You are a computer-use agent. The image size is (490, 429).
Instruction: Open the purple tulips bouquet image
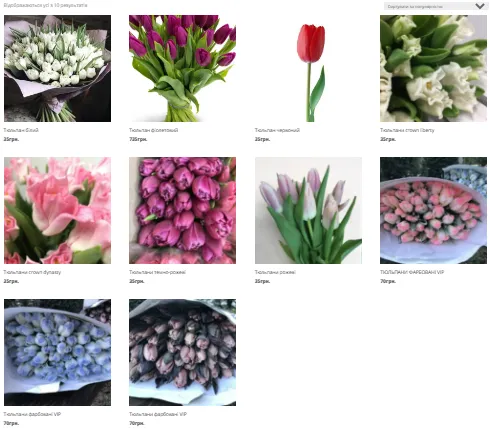(x=182, y=68)
